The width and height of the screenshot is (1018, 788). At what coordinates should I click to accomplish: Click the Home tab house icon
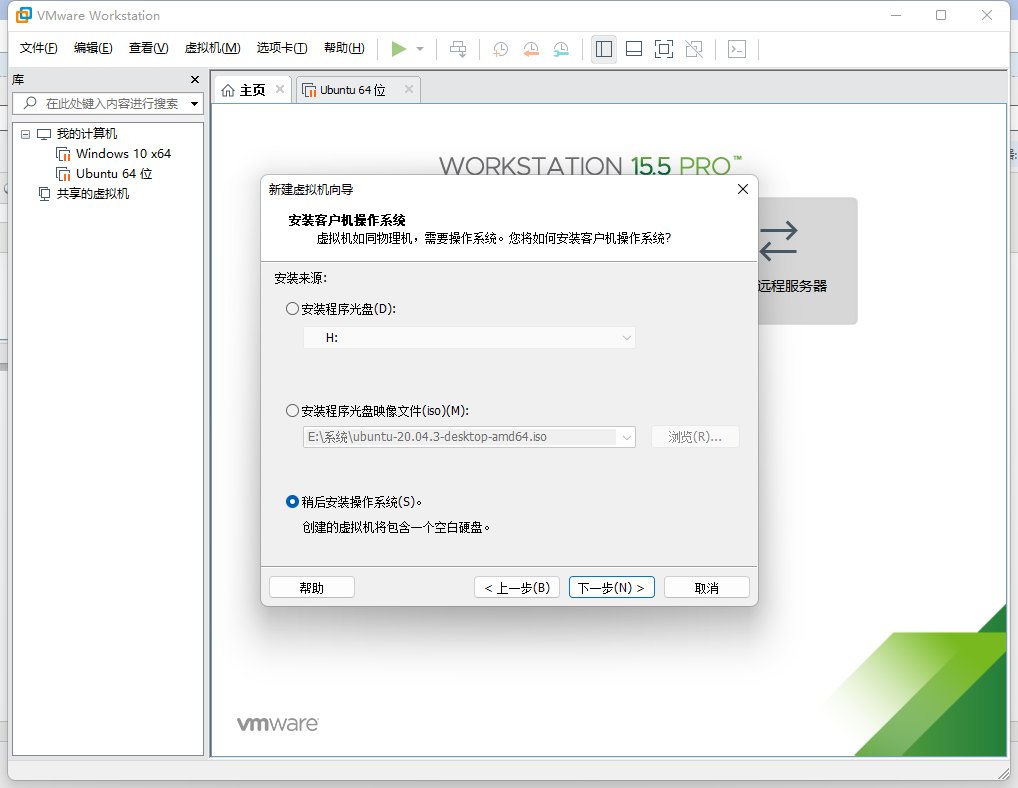228,90
